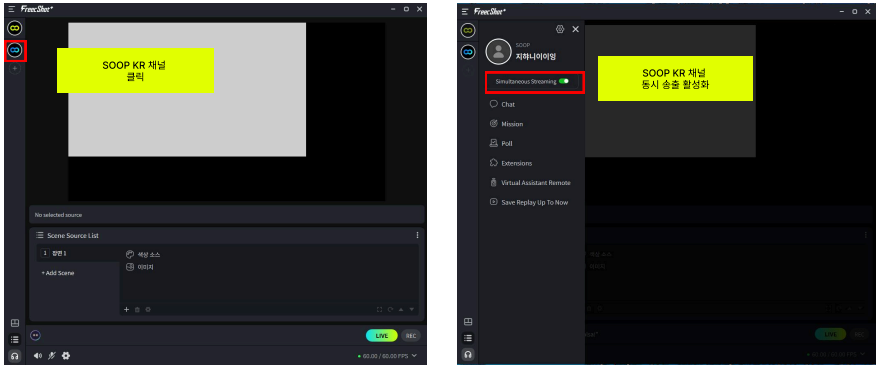Select scene '장면 1' in the scene list
Viewport: 880px width, 370px height.
tap(77, 253)
